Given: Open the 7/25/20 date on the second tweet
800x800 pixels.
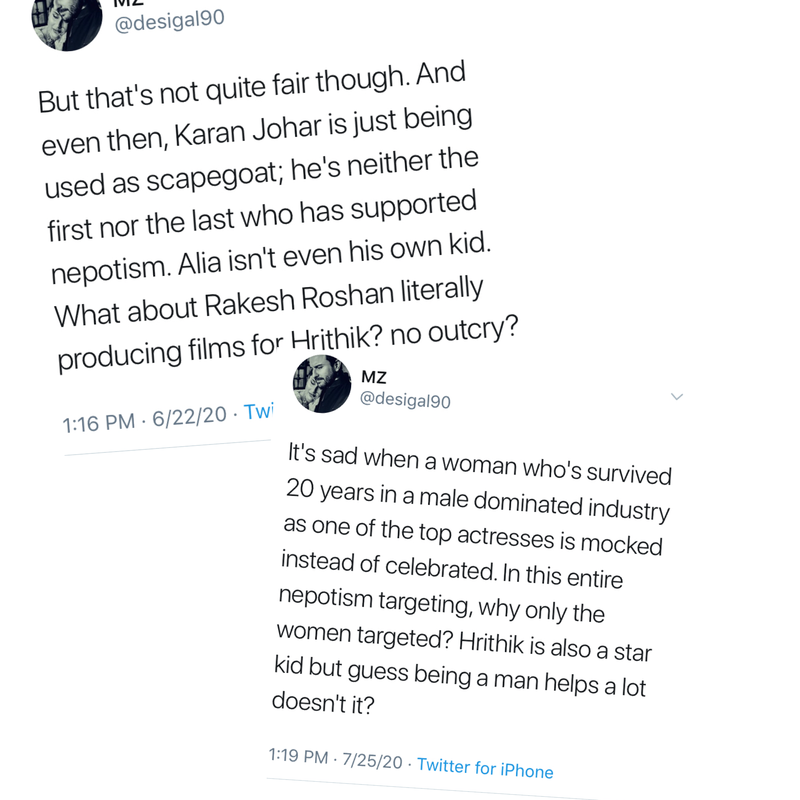Looking at the screenshot, I should 372,760.
